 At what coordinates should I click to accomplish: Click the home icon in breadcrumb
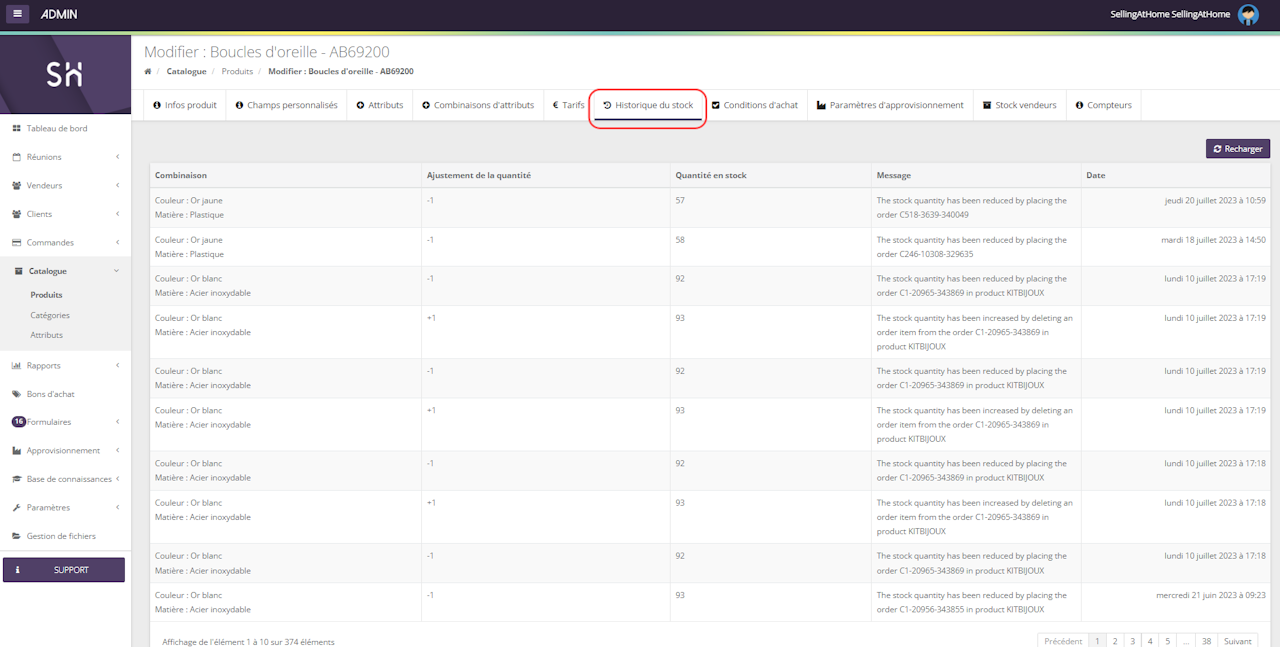click(x=148, y=72)
